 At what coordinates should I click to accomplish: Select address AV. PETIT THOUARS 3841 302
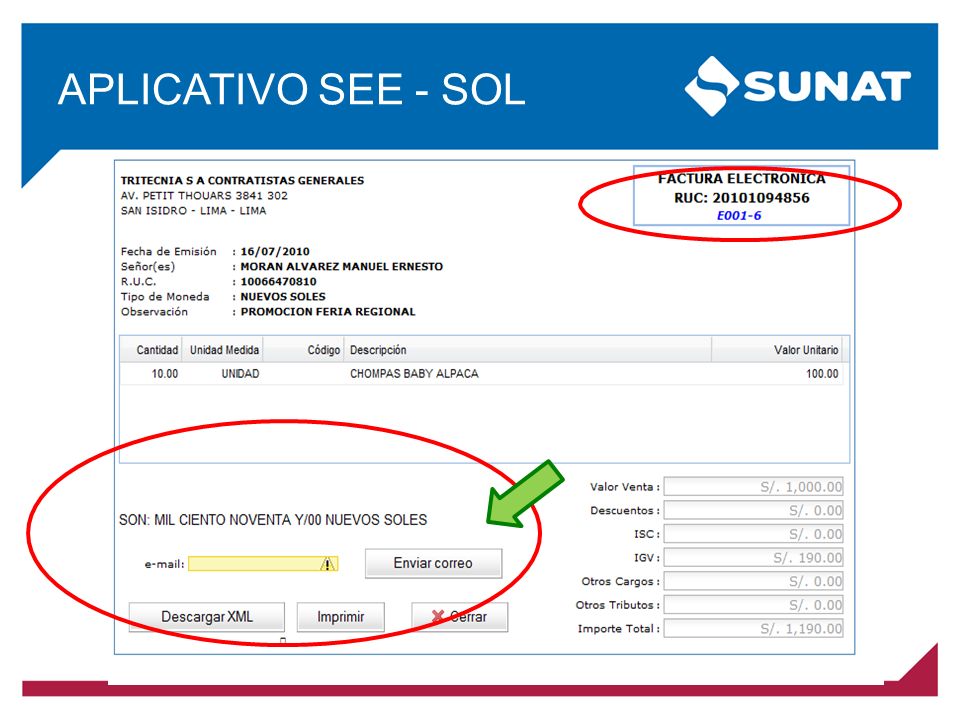pos(204,196)
